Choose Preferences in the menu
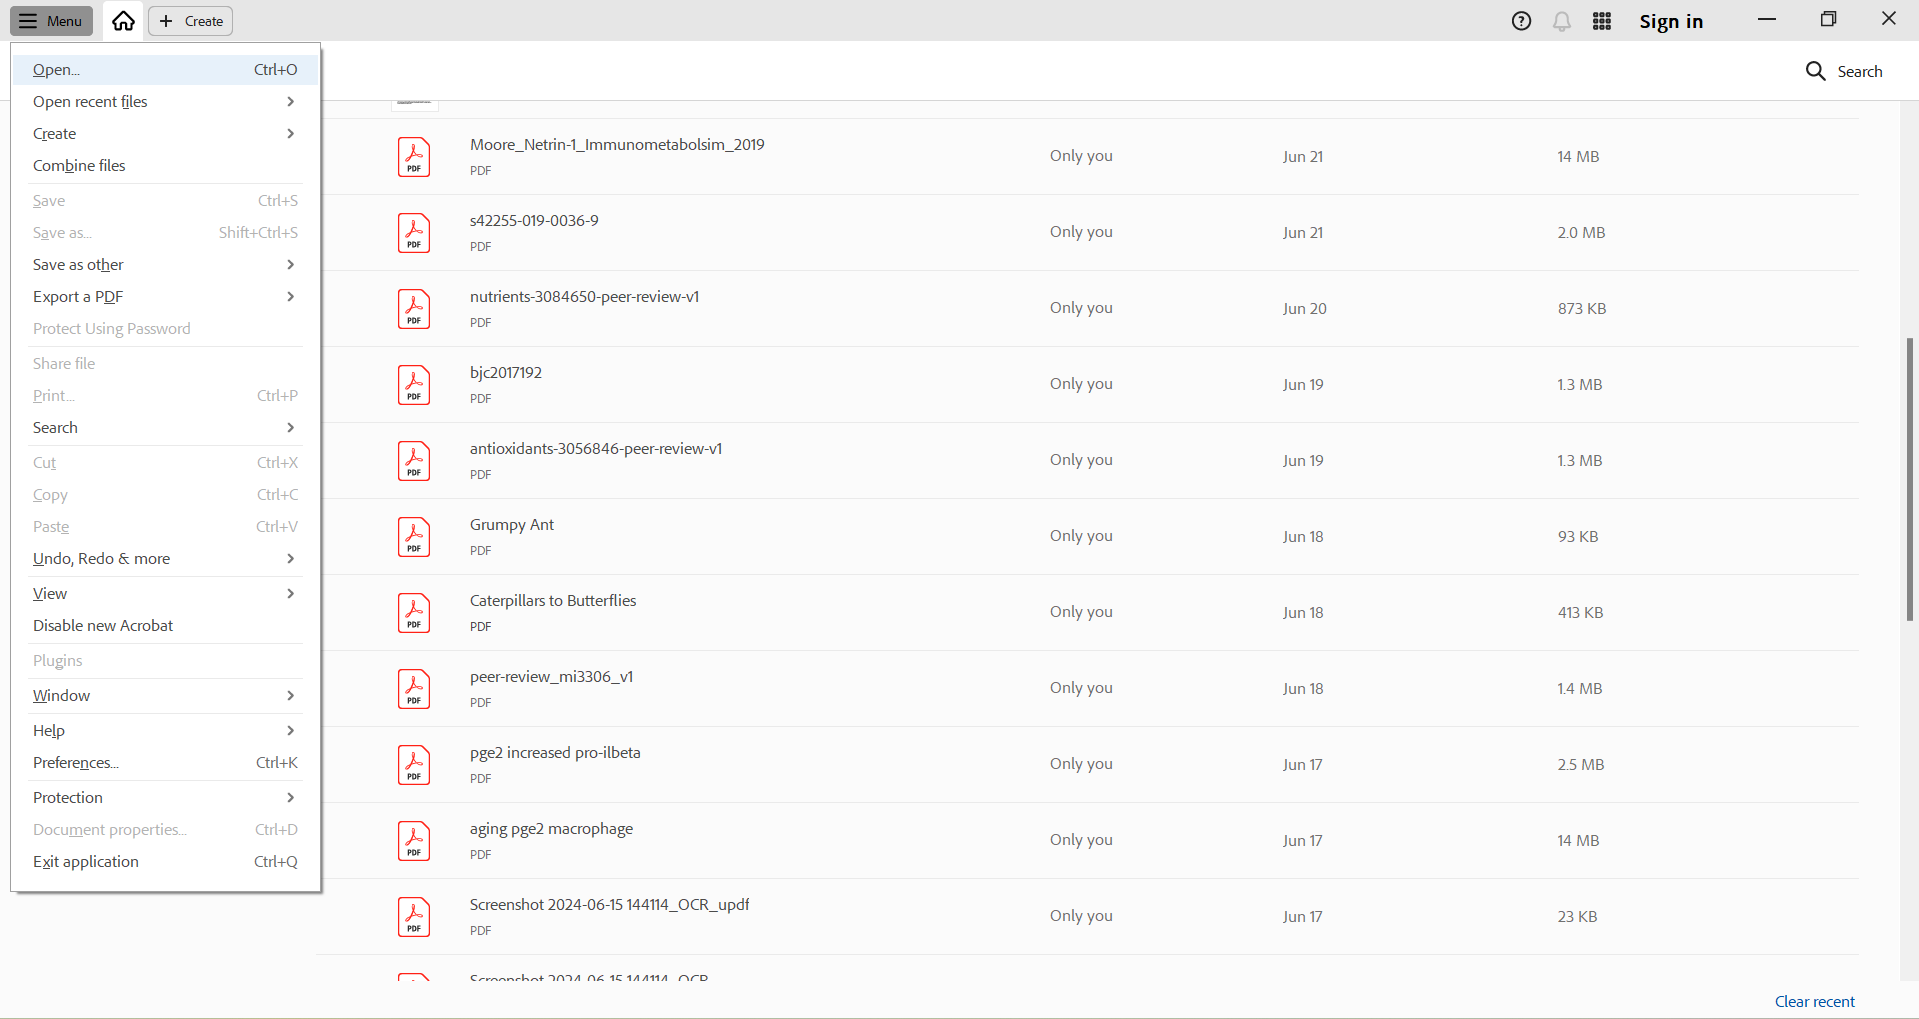Screen dimensions: 1919x1019 [x=76, y=763]
